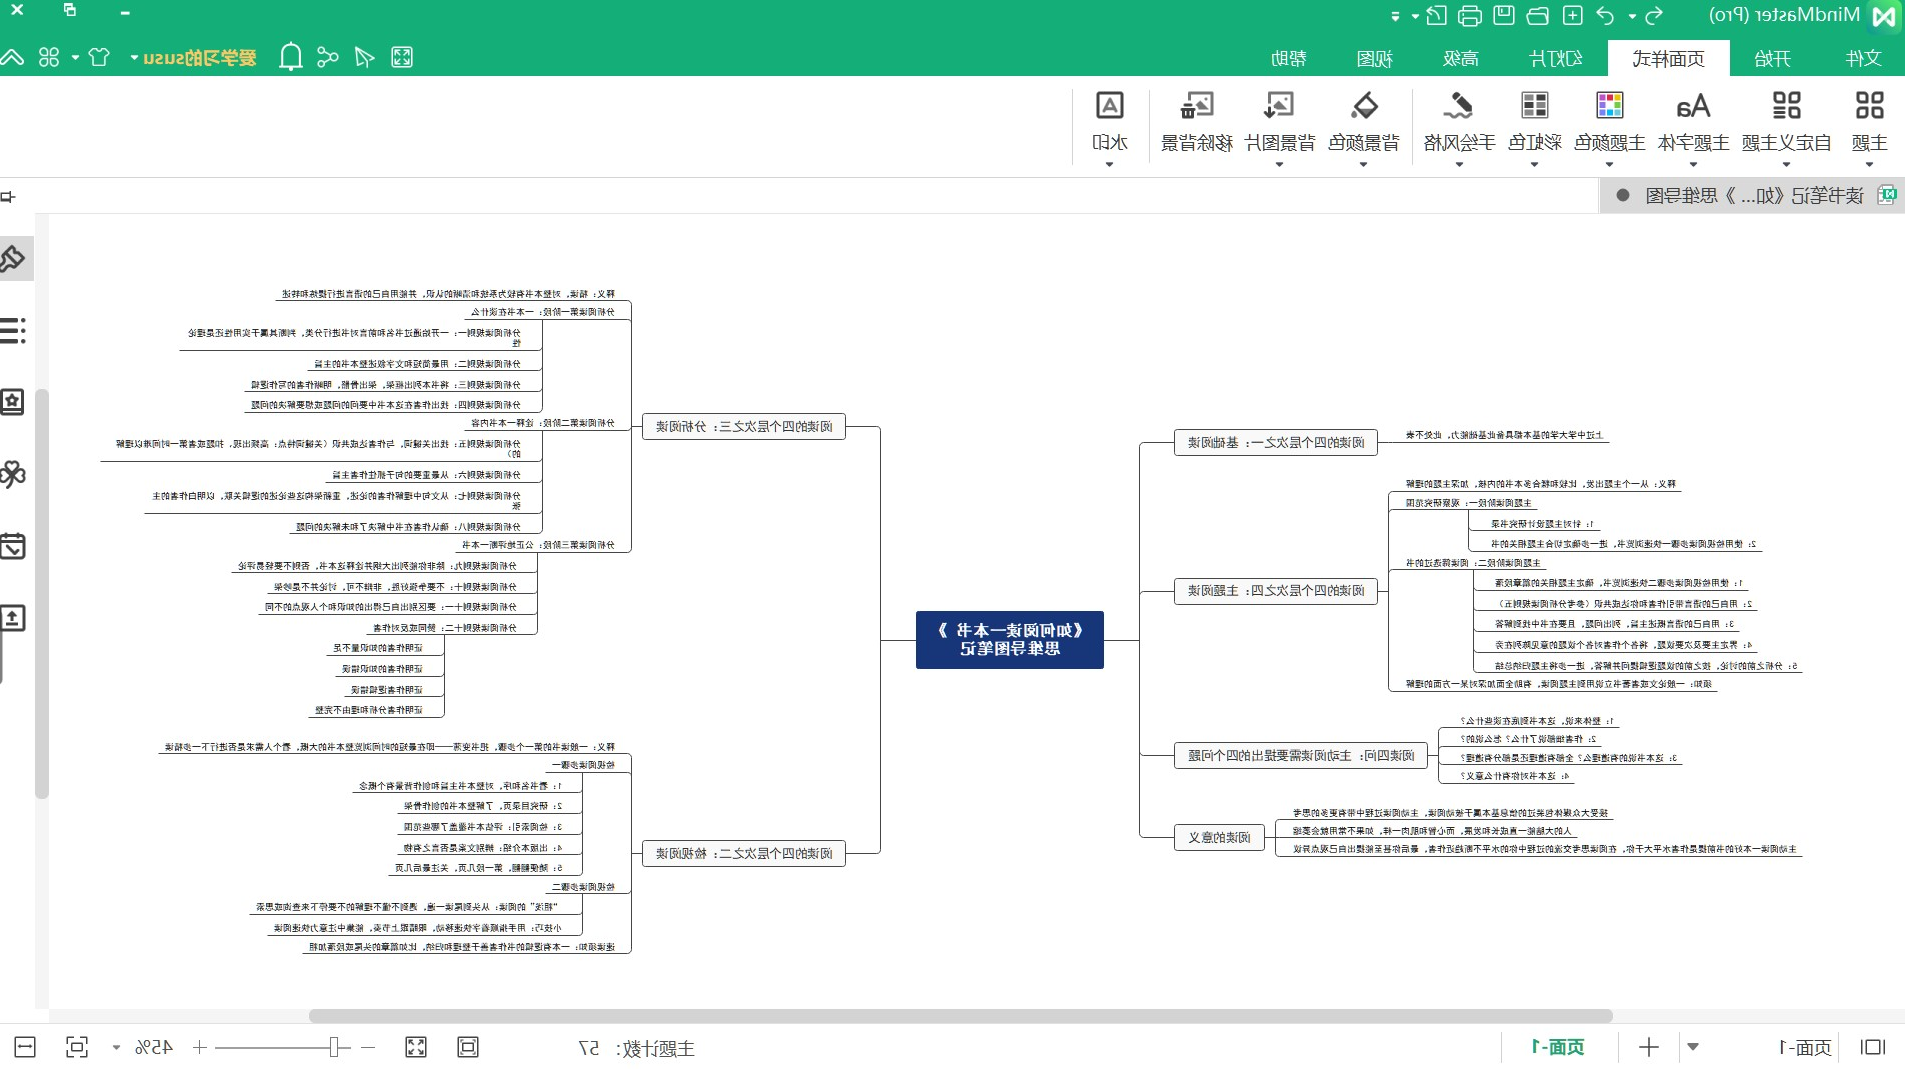Open the 文件 menu tab
This screenshot has width=1905, height=1069.
(1863, 58)
